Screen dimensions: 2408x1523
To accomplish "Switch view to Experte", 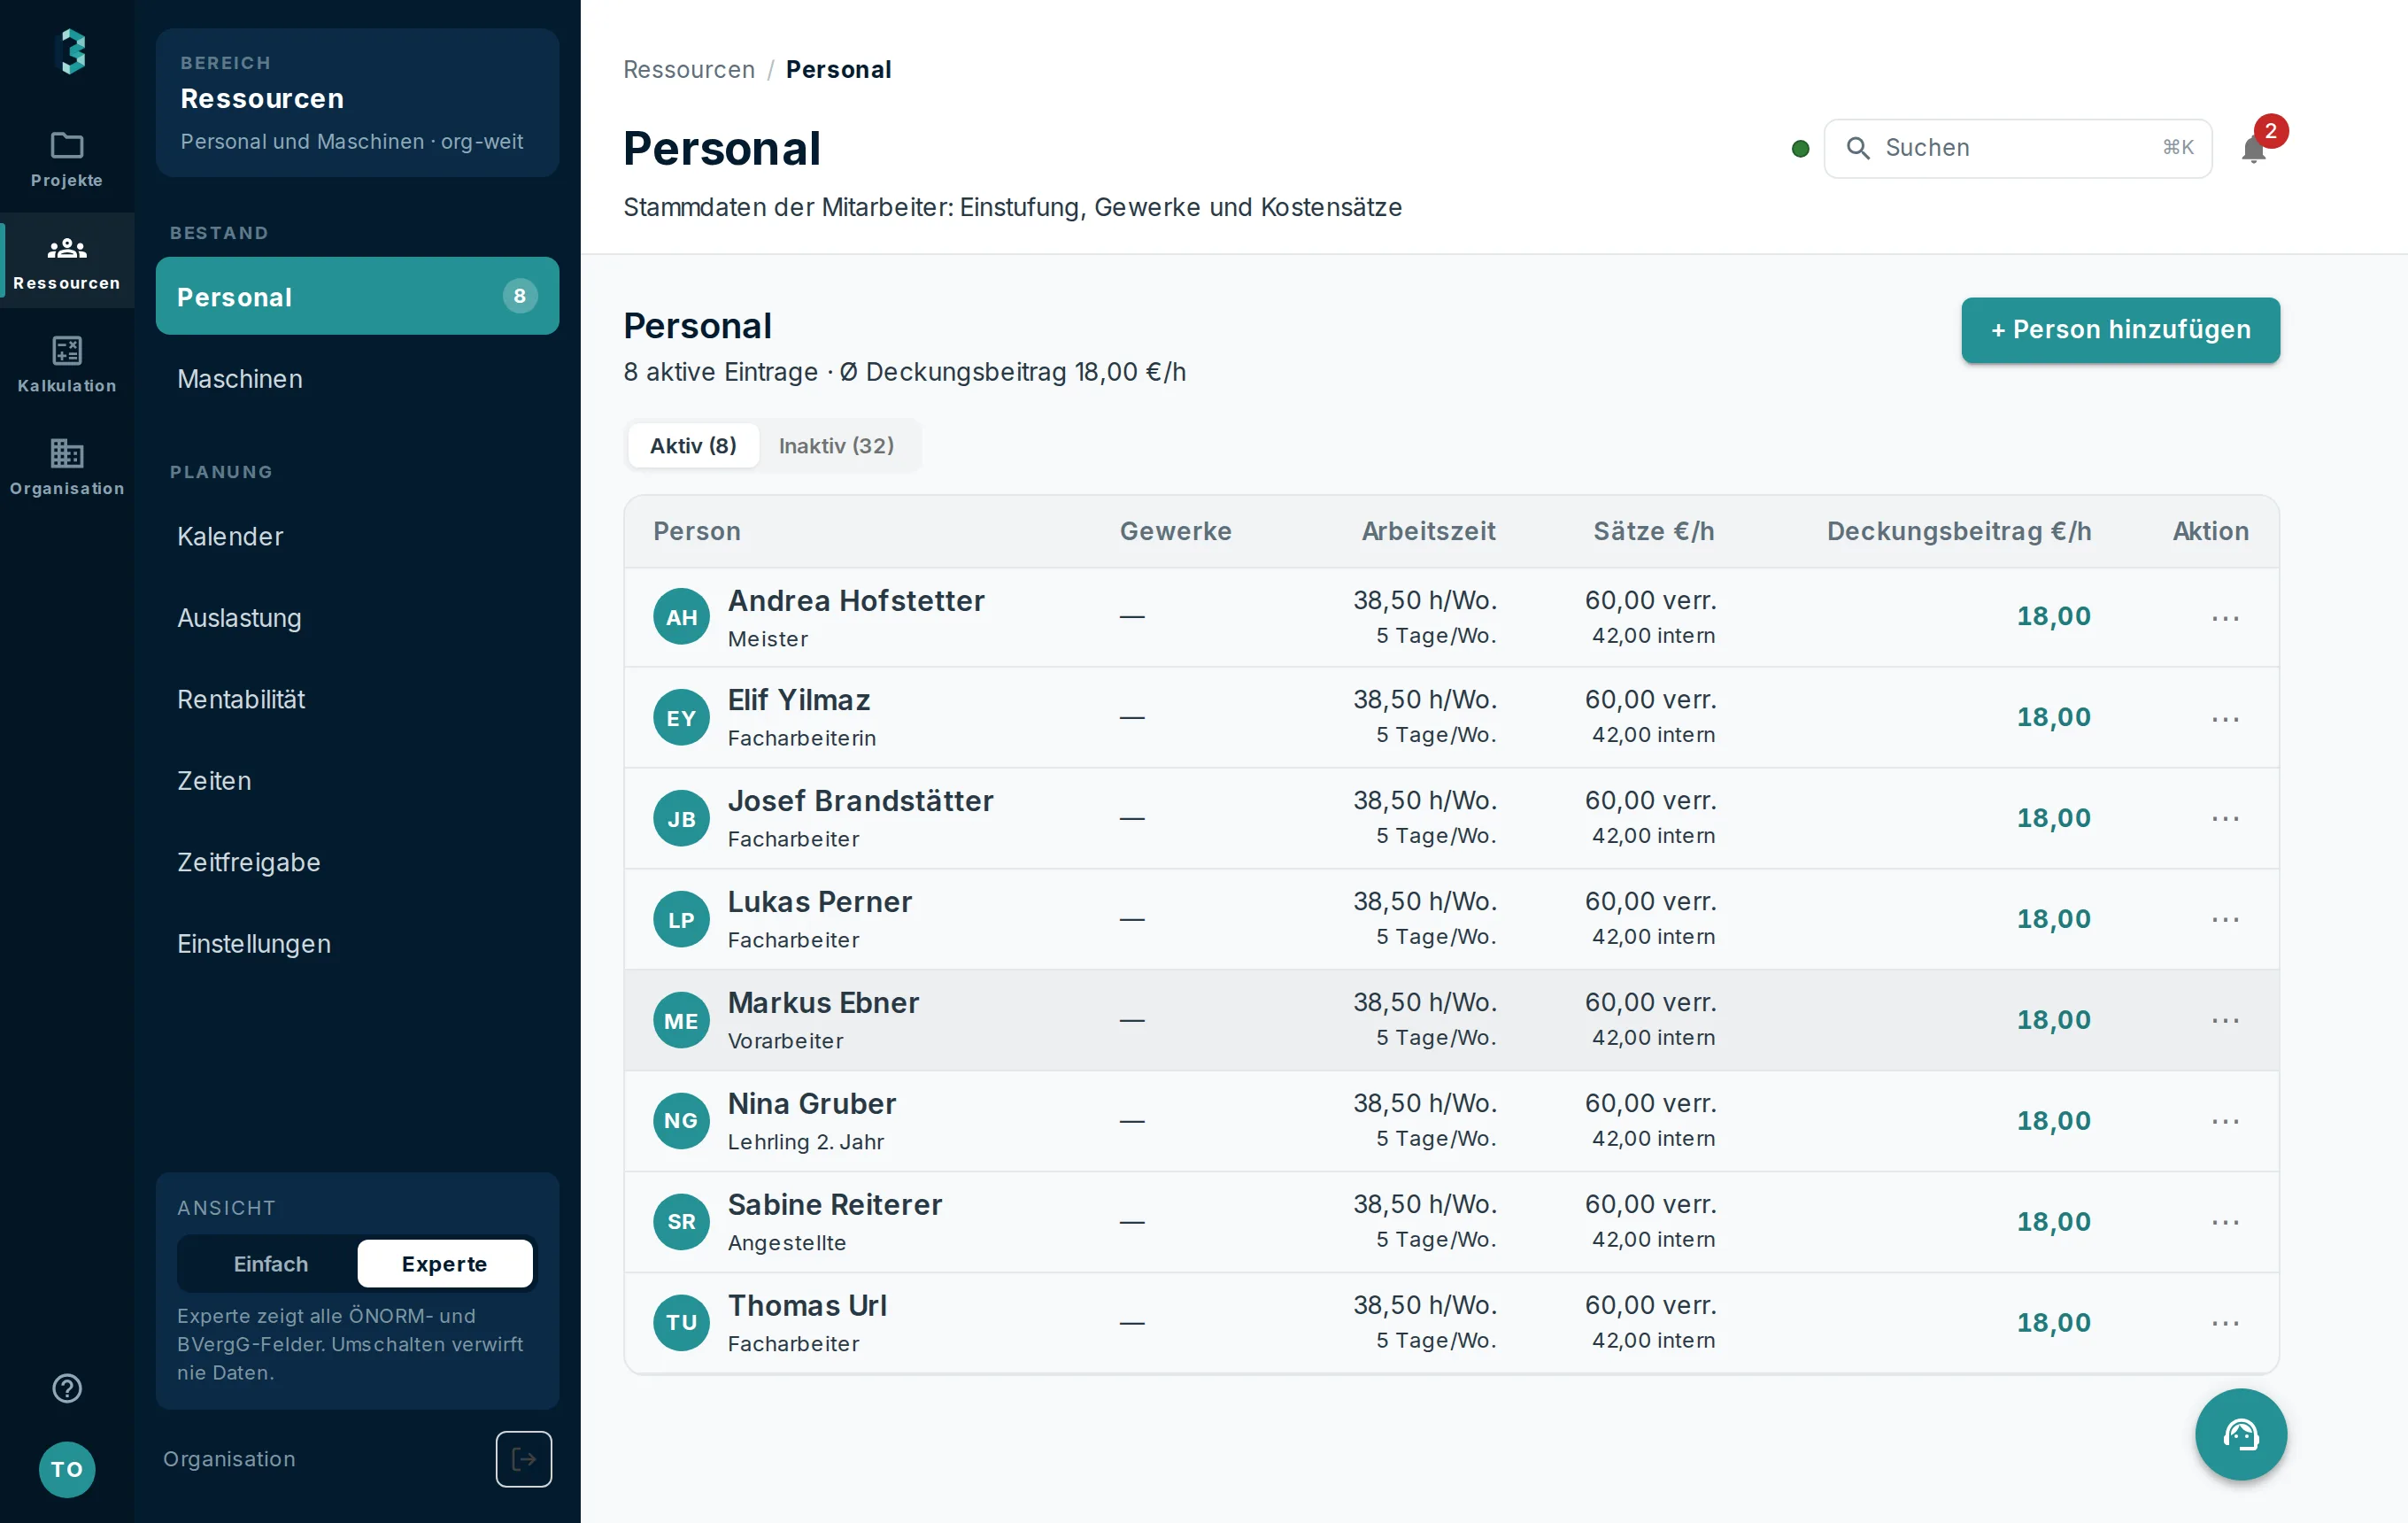I will 445,1264.
